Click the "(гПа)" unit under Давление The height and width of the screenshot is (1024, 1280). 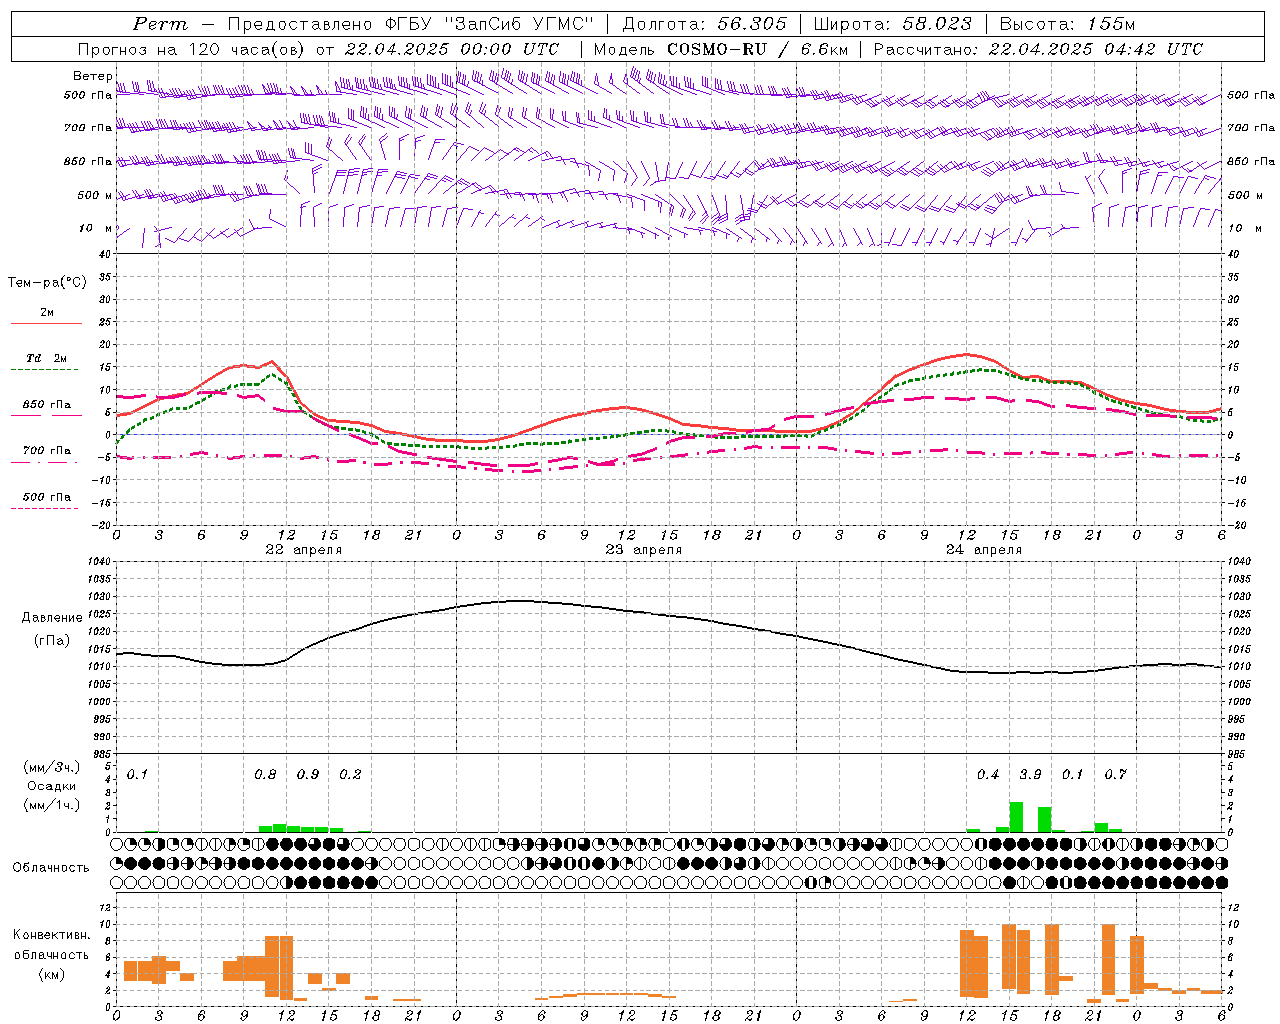(x=52, y=640)
